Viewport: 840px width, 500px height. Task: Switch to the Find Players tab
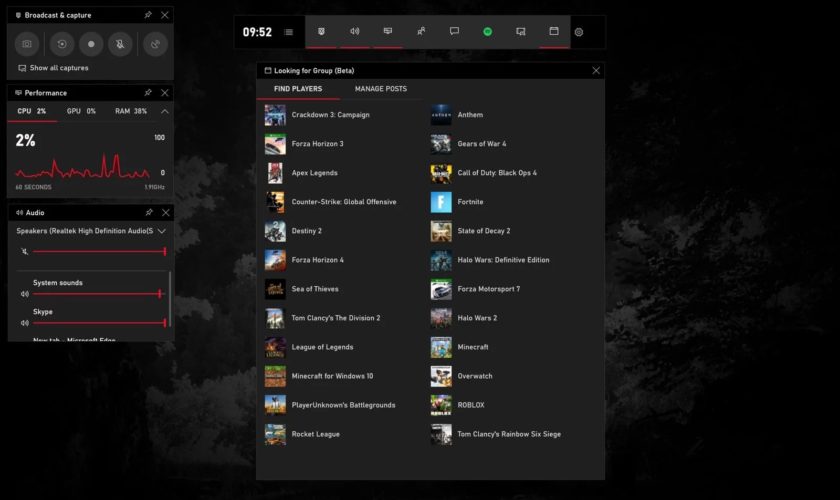(x=298, y=89)
